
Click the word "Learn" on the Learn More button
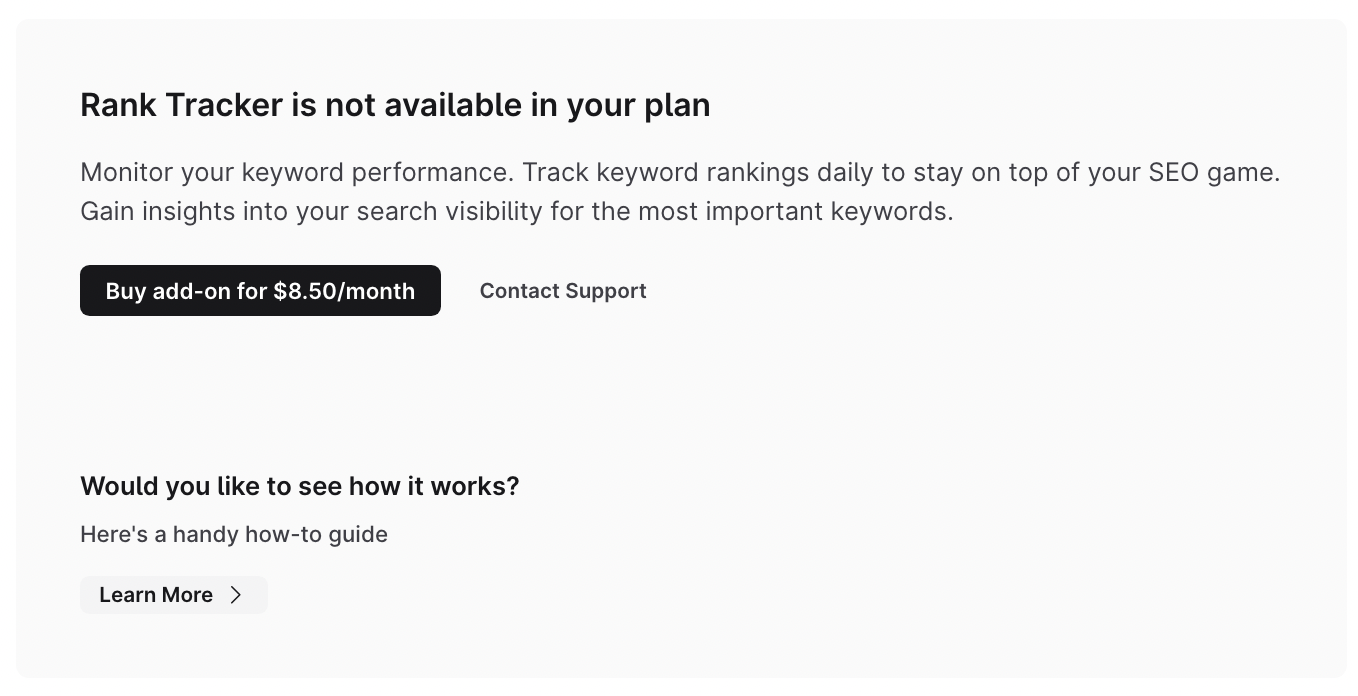point(127,595)
